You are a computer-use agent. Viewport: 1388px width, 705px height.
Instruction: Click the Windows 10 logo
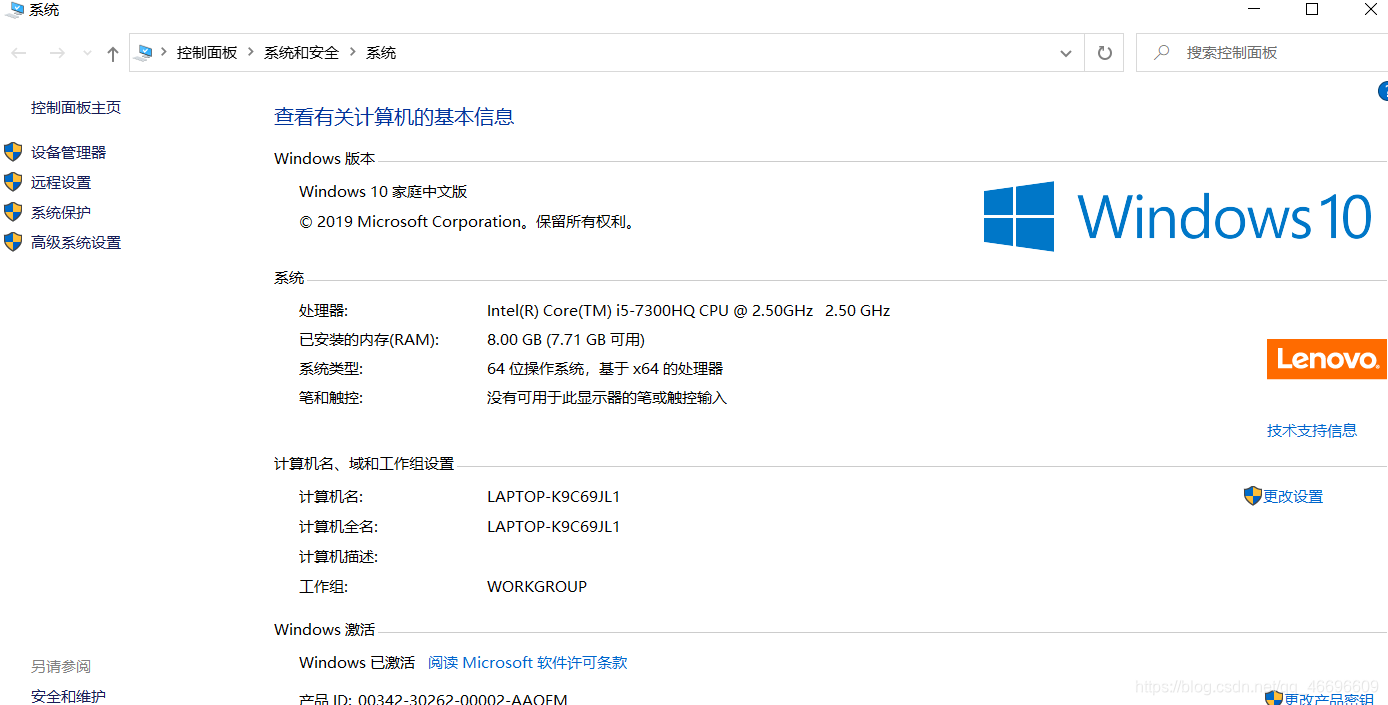pyautogui.click(x=1179, y=216)
